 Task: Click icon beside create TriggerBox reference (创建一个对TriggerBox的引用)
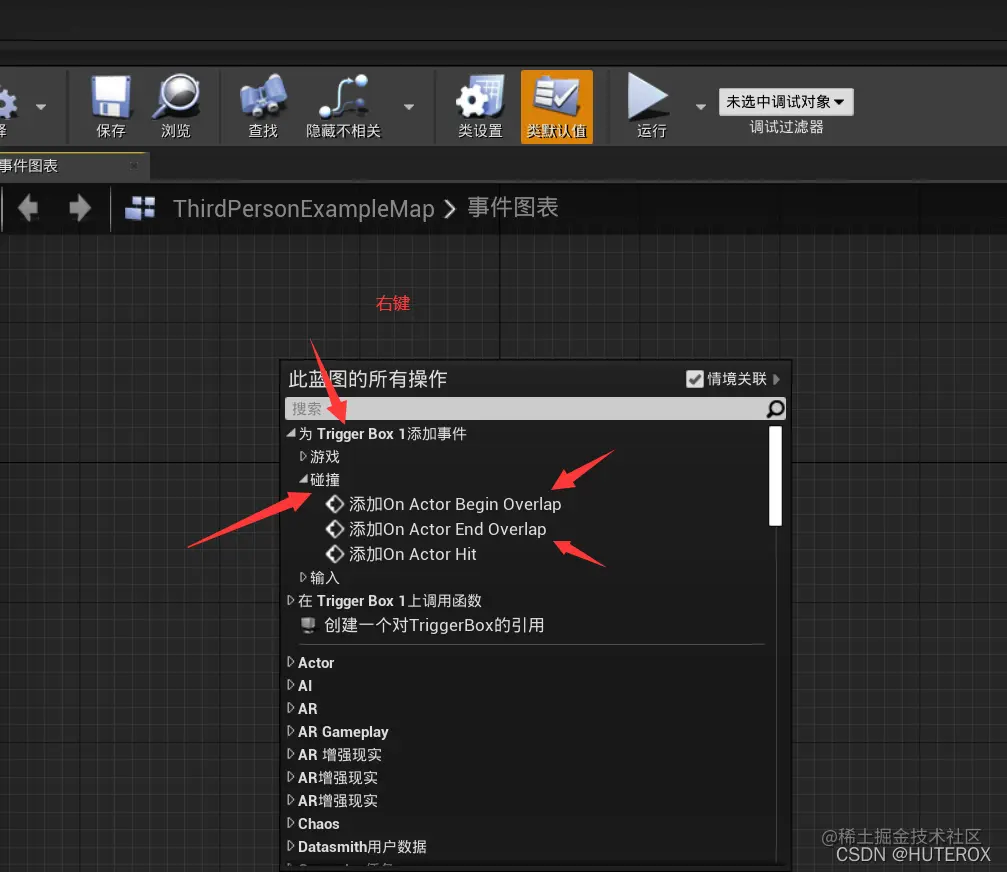(x=308, y=625)
